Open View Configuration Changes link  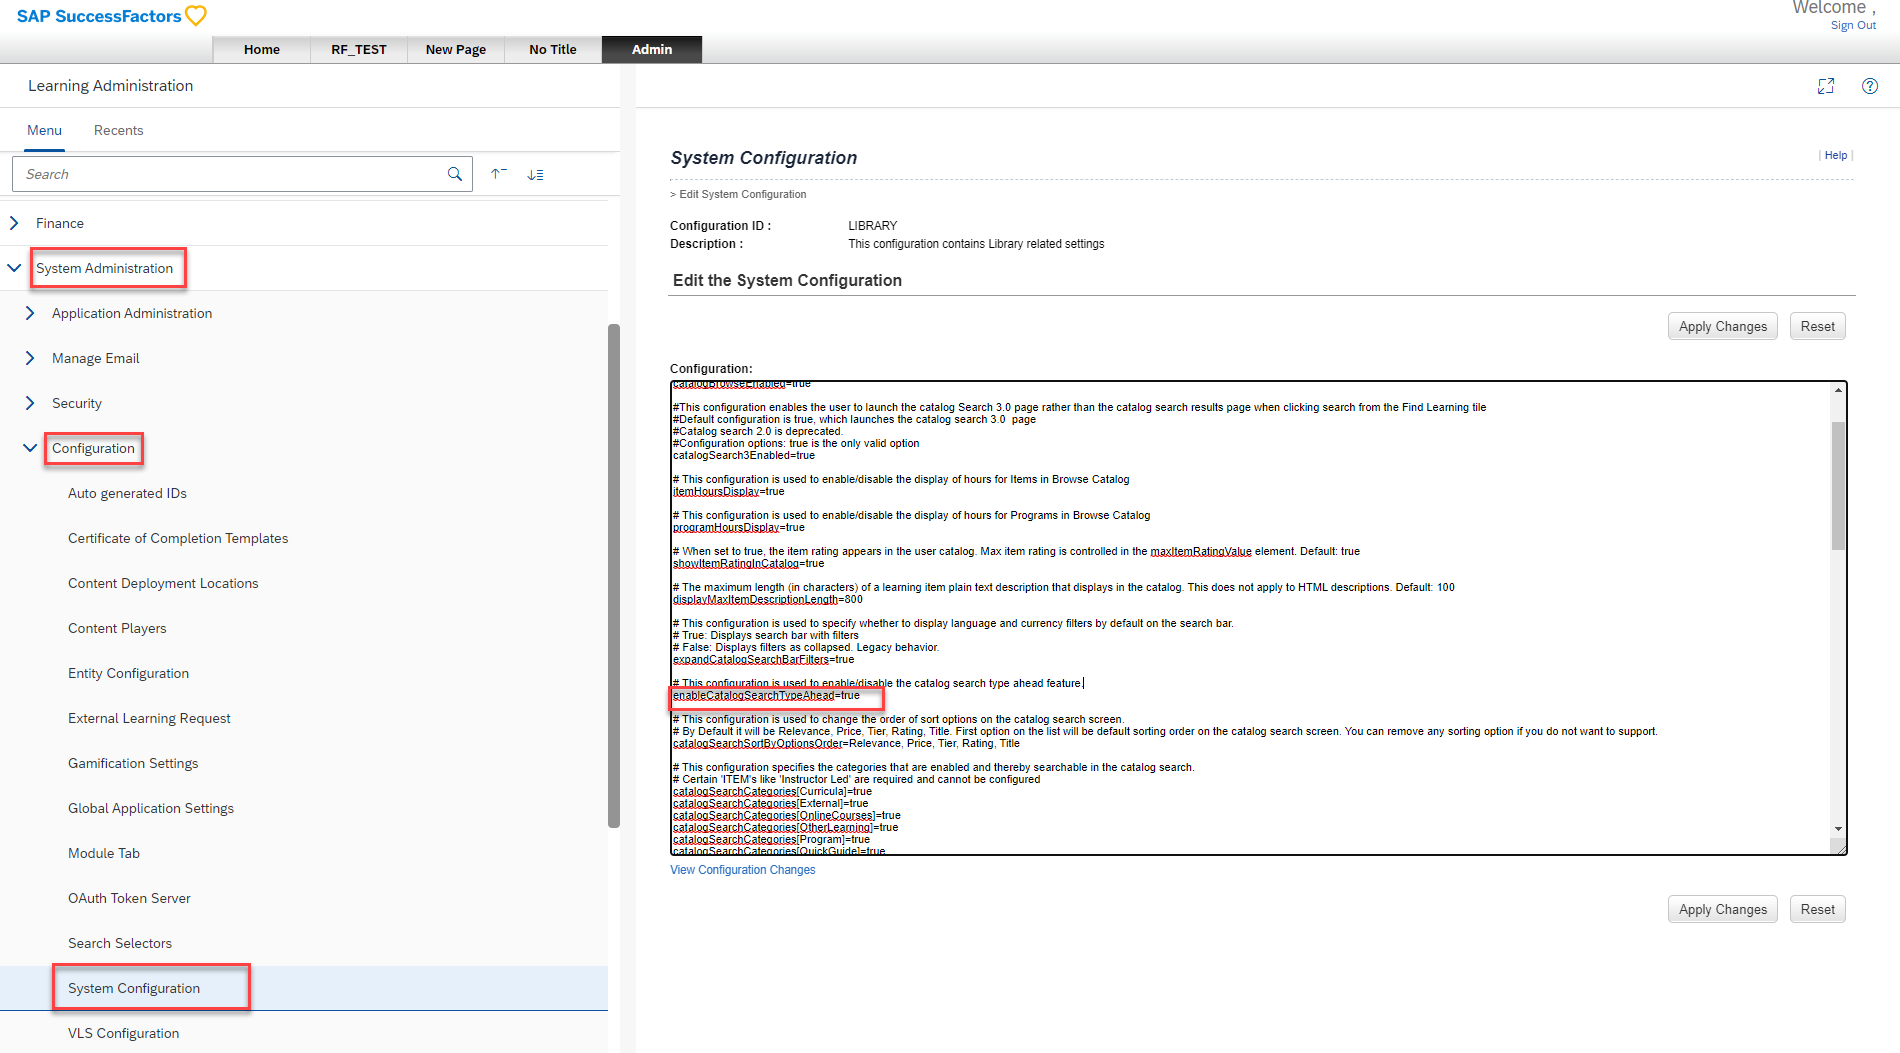[742, 870]
